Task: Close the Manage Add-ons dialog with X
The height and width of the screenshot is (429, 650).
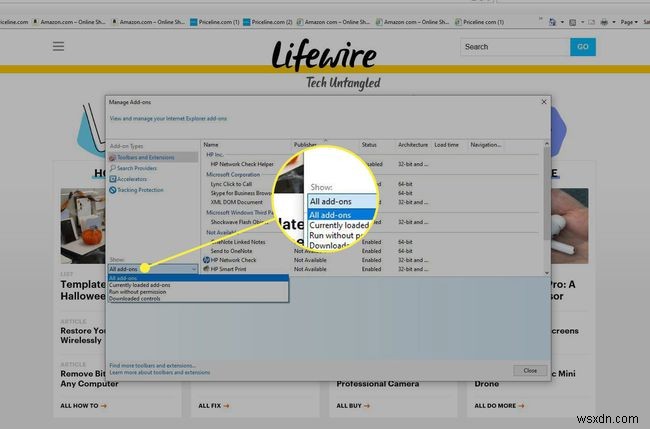Action: point(544,102)
